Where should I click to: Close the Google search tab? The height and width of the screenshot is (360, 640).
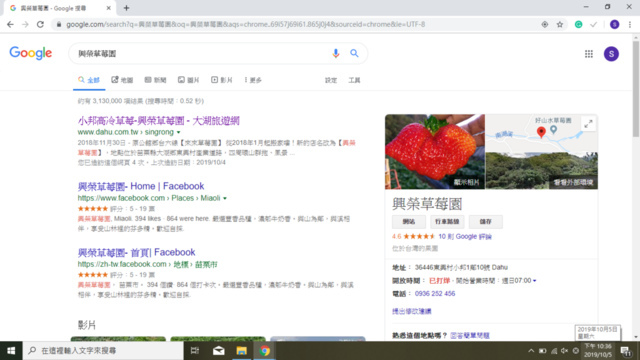click(109, 8)
